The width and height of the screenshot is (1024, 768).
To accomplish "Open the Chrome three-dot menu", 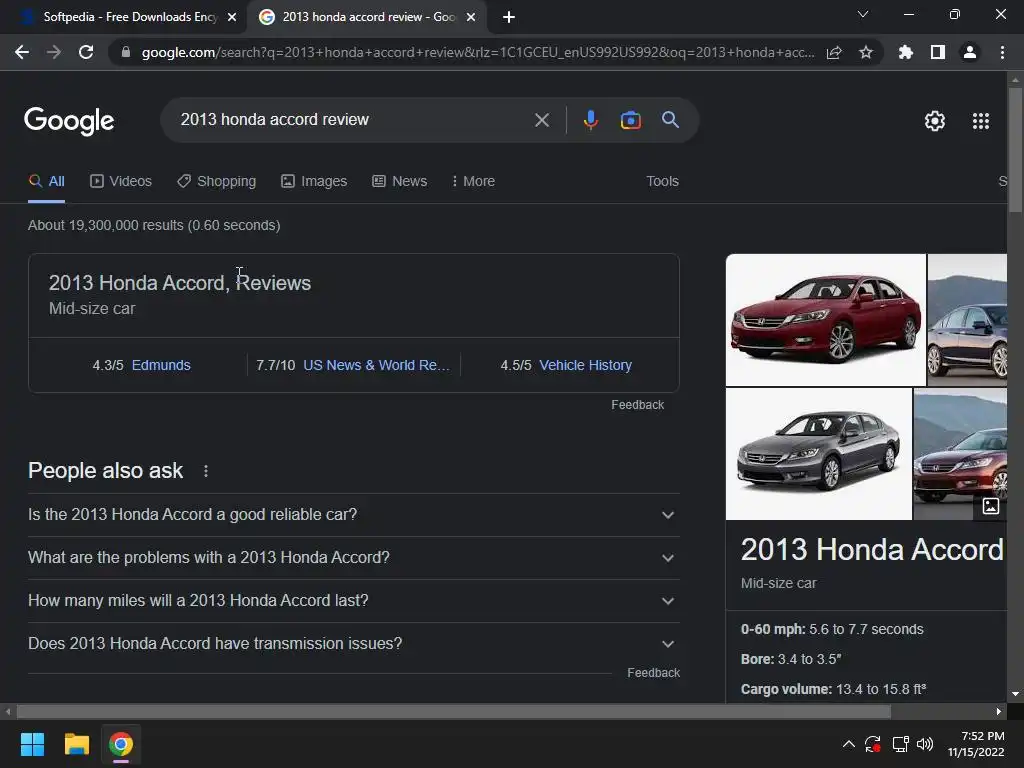I will pyautogui.click(x=1002, y=52).
